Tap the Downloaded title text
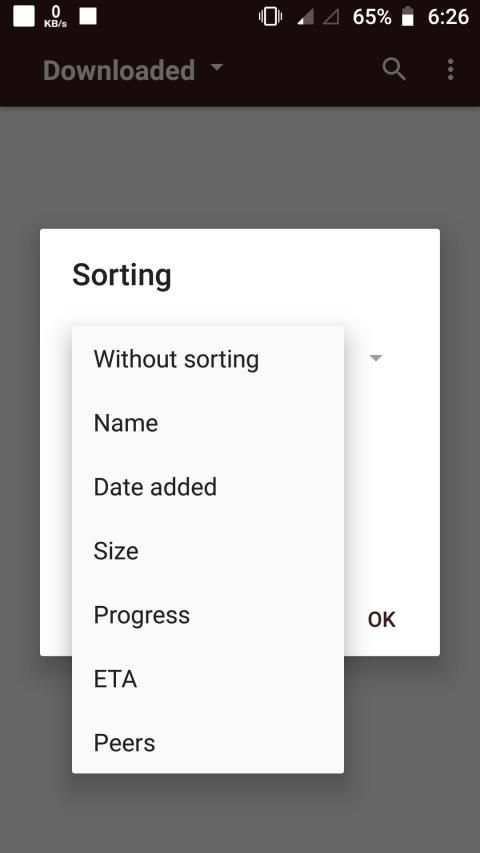480x853 pixels. tap(119, 70)
